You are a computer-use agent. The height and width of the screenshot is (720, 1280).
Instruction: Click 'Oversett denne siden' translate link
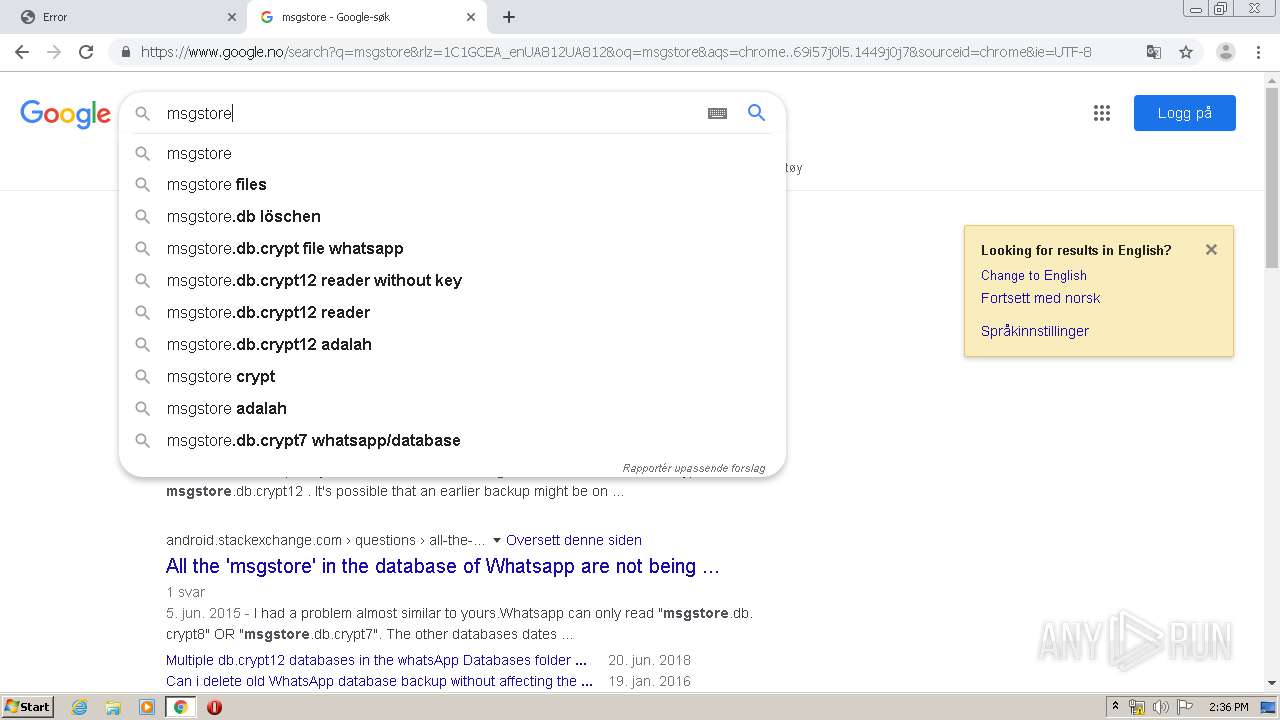tap(574, 540)
